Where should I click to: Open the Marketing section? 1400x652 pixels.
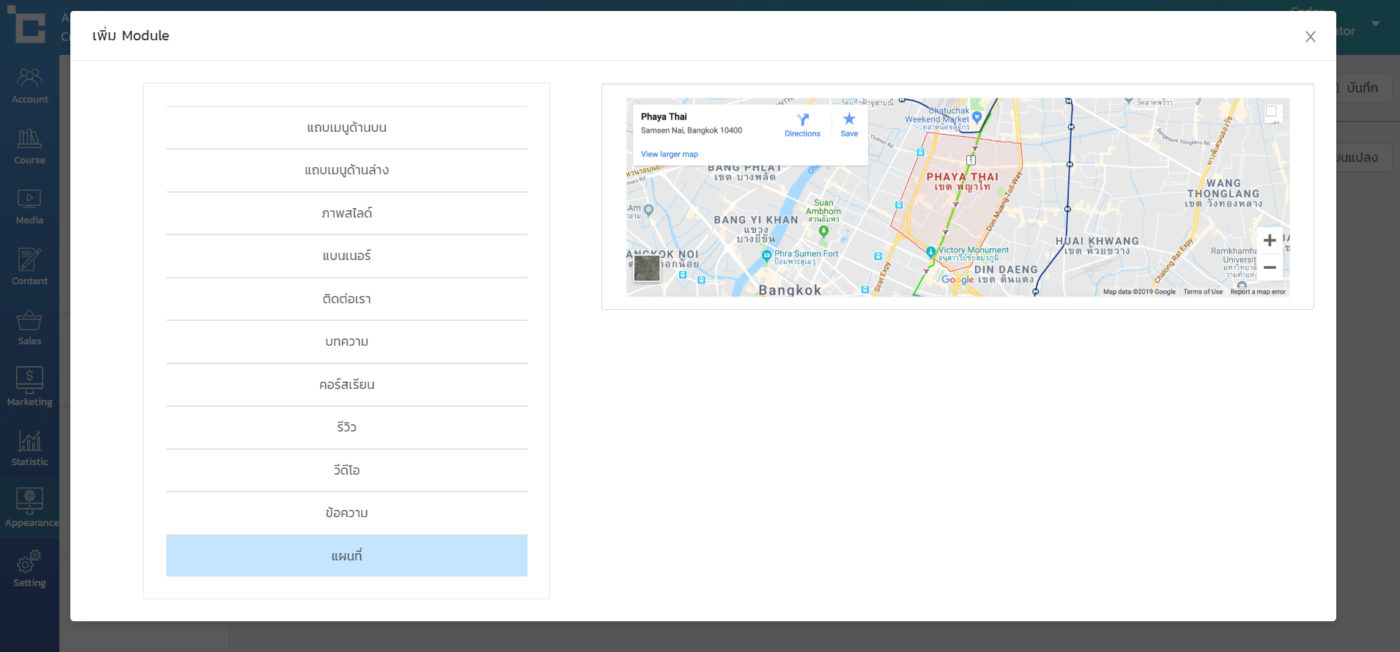click(29, 387)
